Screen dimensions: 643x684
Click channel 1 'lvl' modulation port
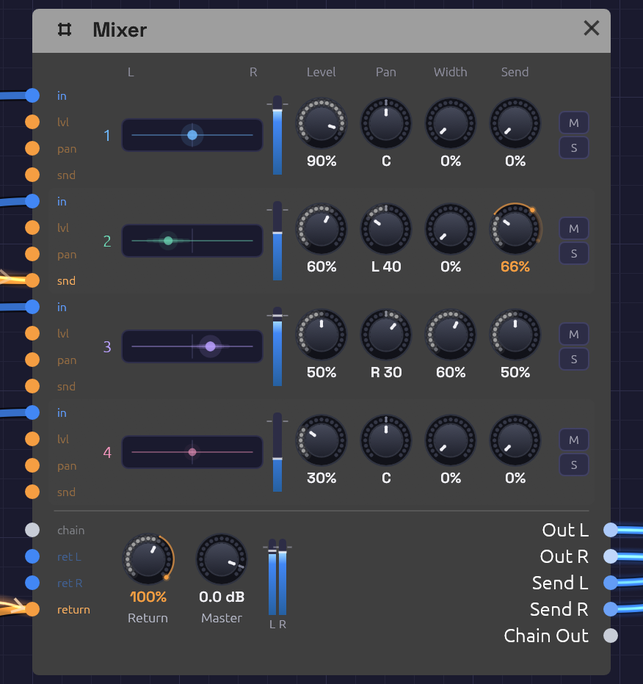(32, 122)
